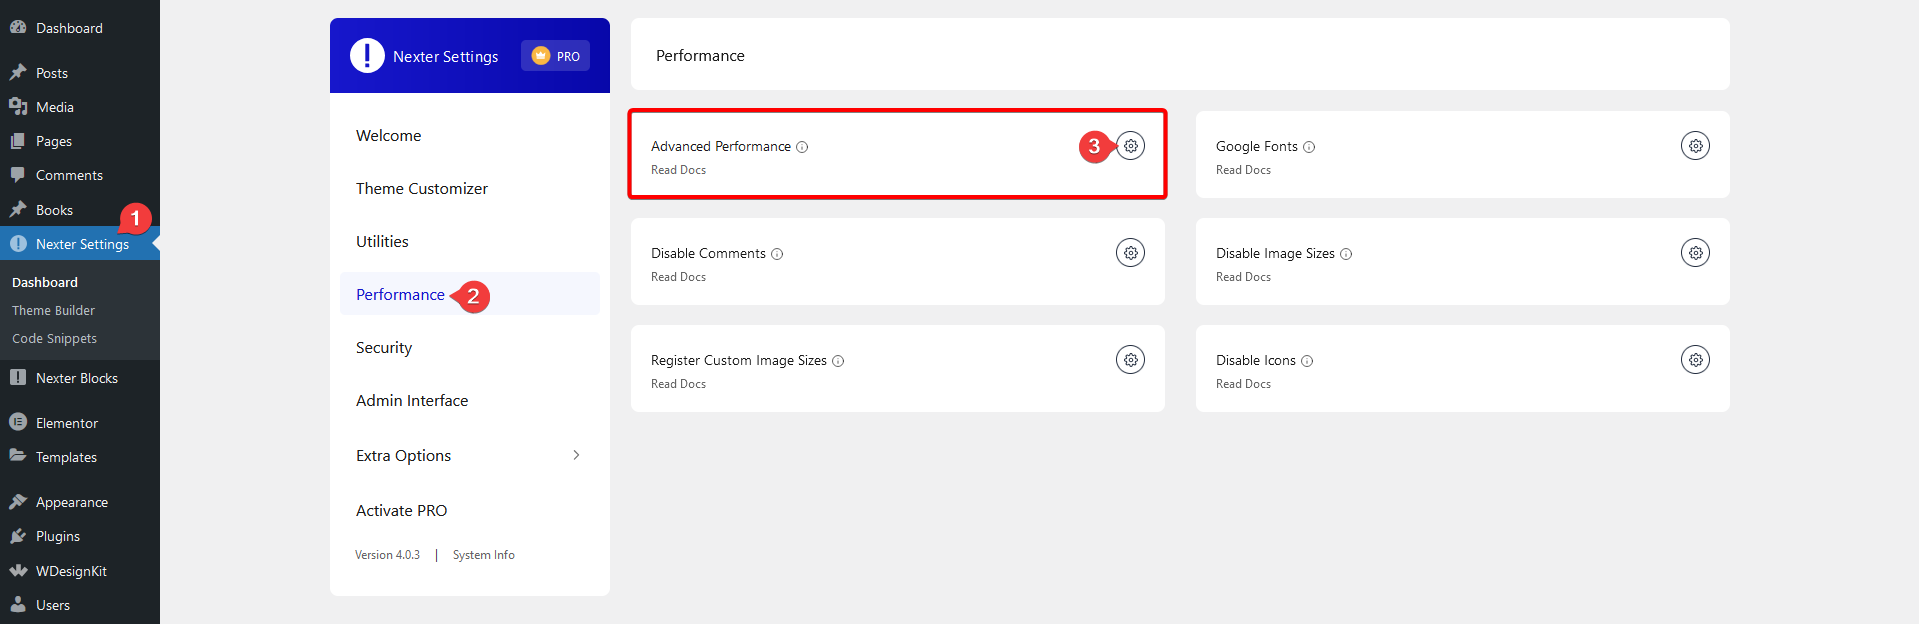Click the Nexter Settings panel header text
The width and height of the screenshot is (1919, 624).
click(445, 57)
